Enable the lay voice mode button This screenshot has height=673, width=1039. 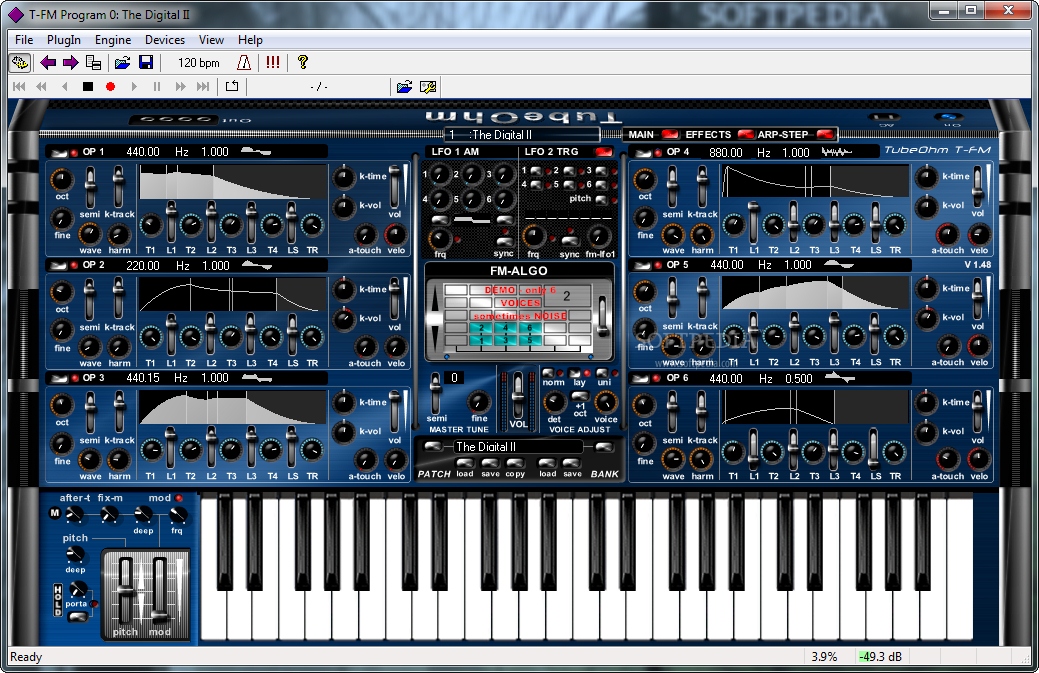pyautogui.click(x=574, y=374)
